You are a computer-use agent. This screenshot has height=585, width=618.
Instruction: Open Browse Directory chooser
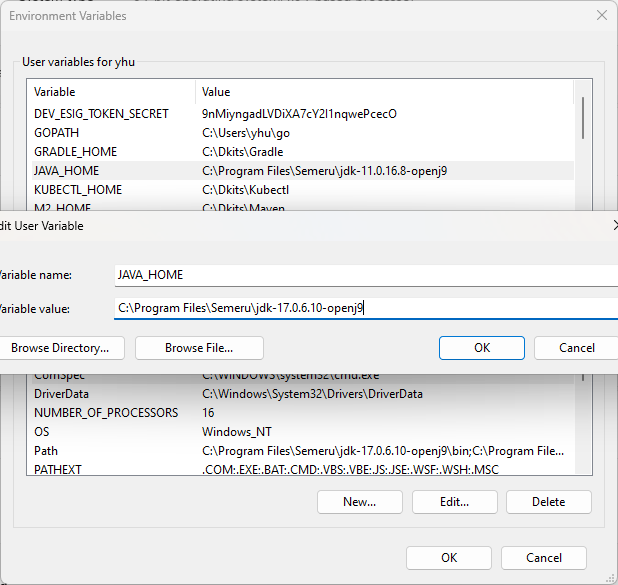coord(61,348)
